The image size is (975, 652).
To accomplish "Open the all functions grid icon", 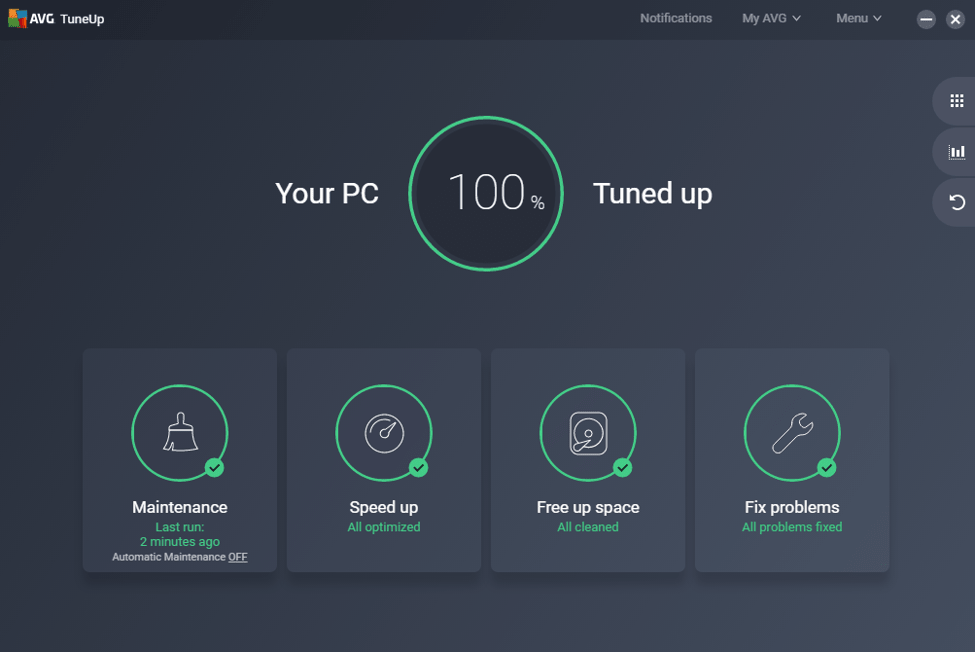I will pyautogui.click(x=955, y=100).
